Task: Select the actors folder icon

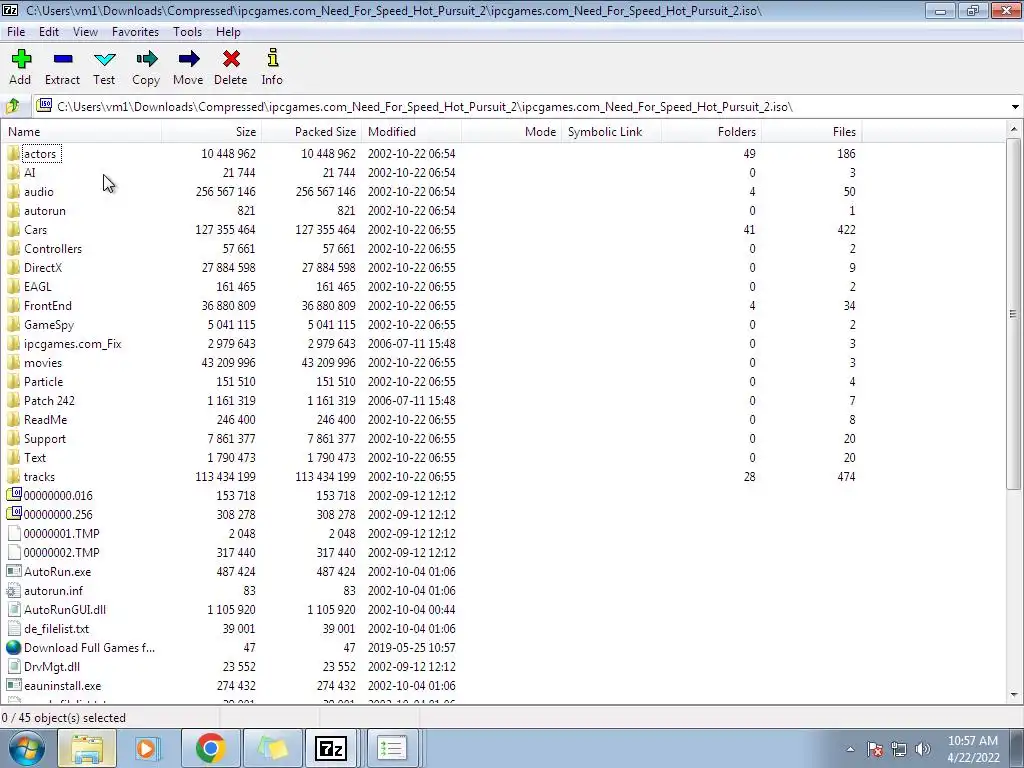Action: coord(14,153)
